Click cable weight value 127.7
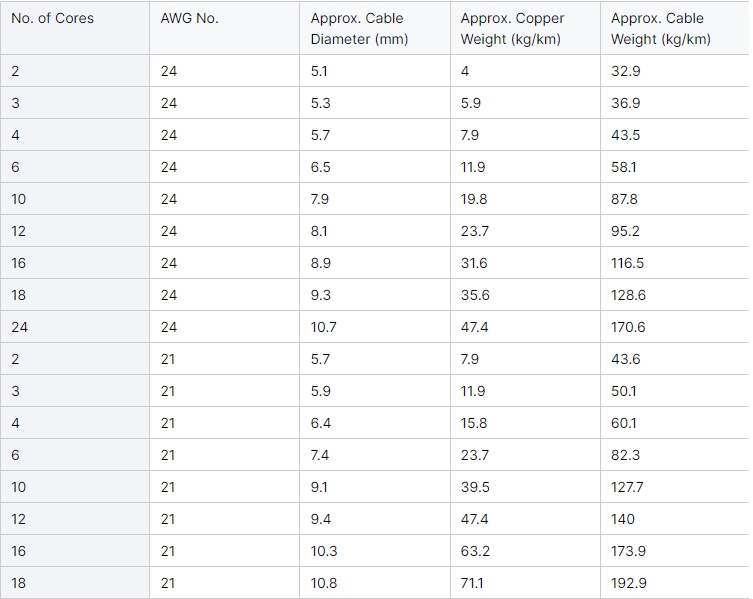Screen dimensions: 753x599 (627, 487)
